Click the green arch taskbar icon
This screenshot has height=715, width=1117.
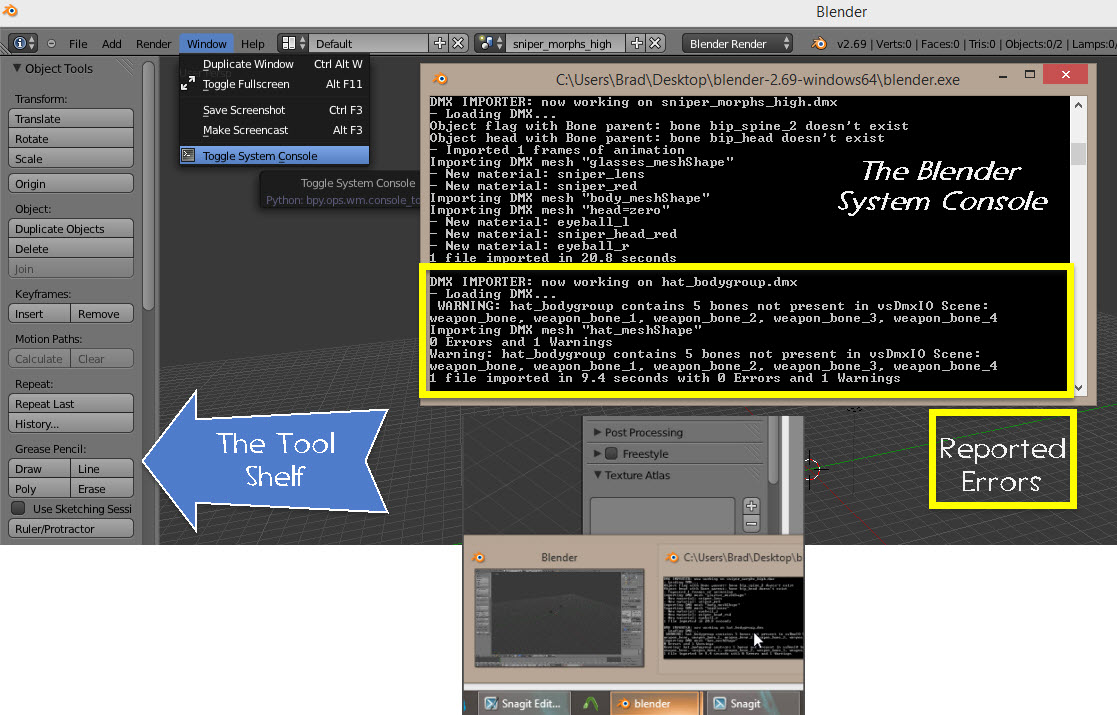591,704
